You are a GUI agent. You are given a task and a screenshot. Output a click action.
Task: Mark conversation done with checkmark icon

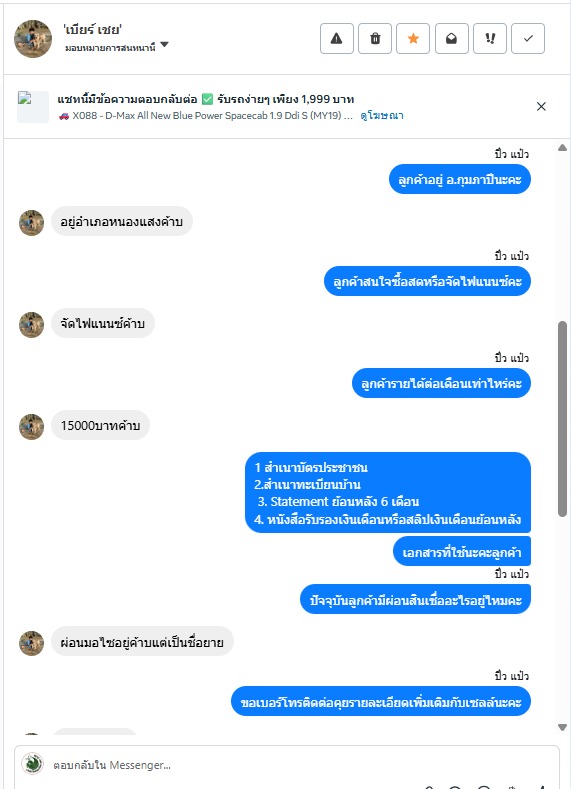tap(528, 38)
